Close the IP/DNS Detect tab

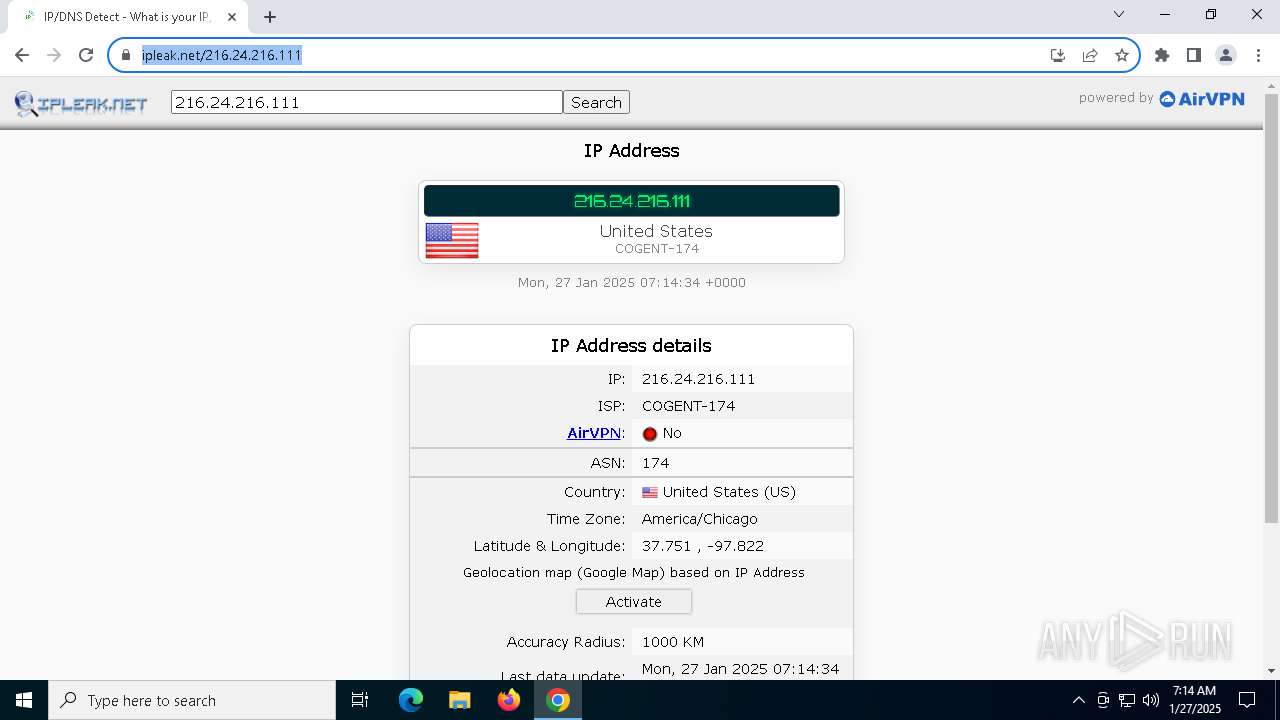point(232,16)
